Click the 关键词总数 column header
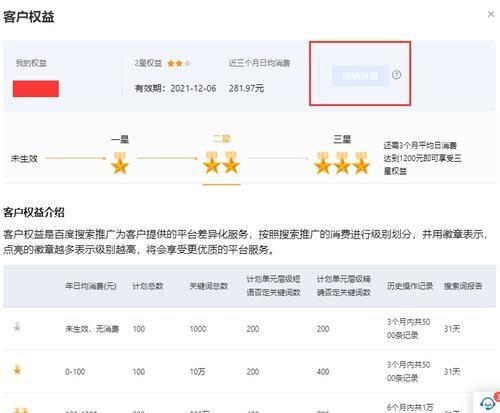 point(209,286)
